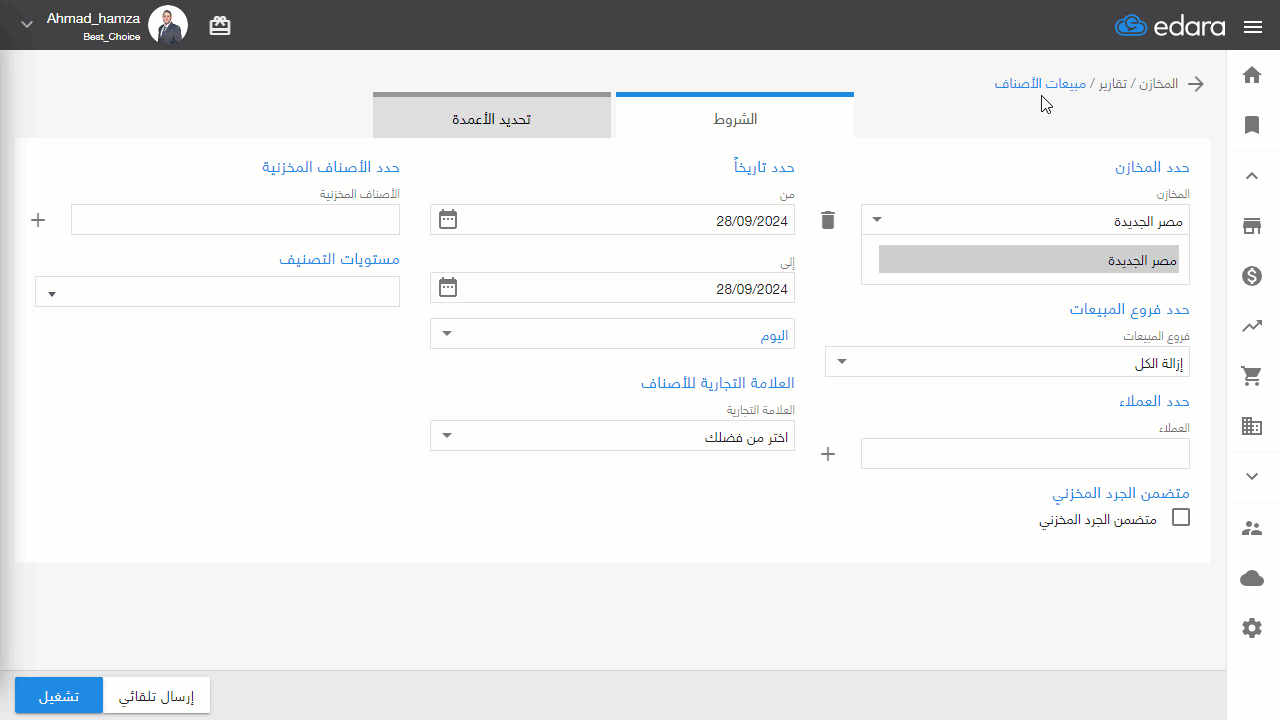
Task: Delete selected warehouse with trash icon
Action: [828, 220]
